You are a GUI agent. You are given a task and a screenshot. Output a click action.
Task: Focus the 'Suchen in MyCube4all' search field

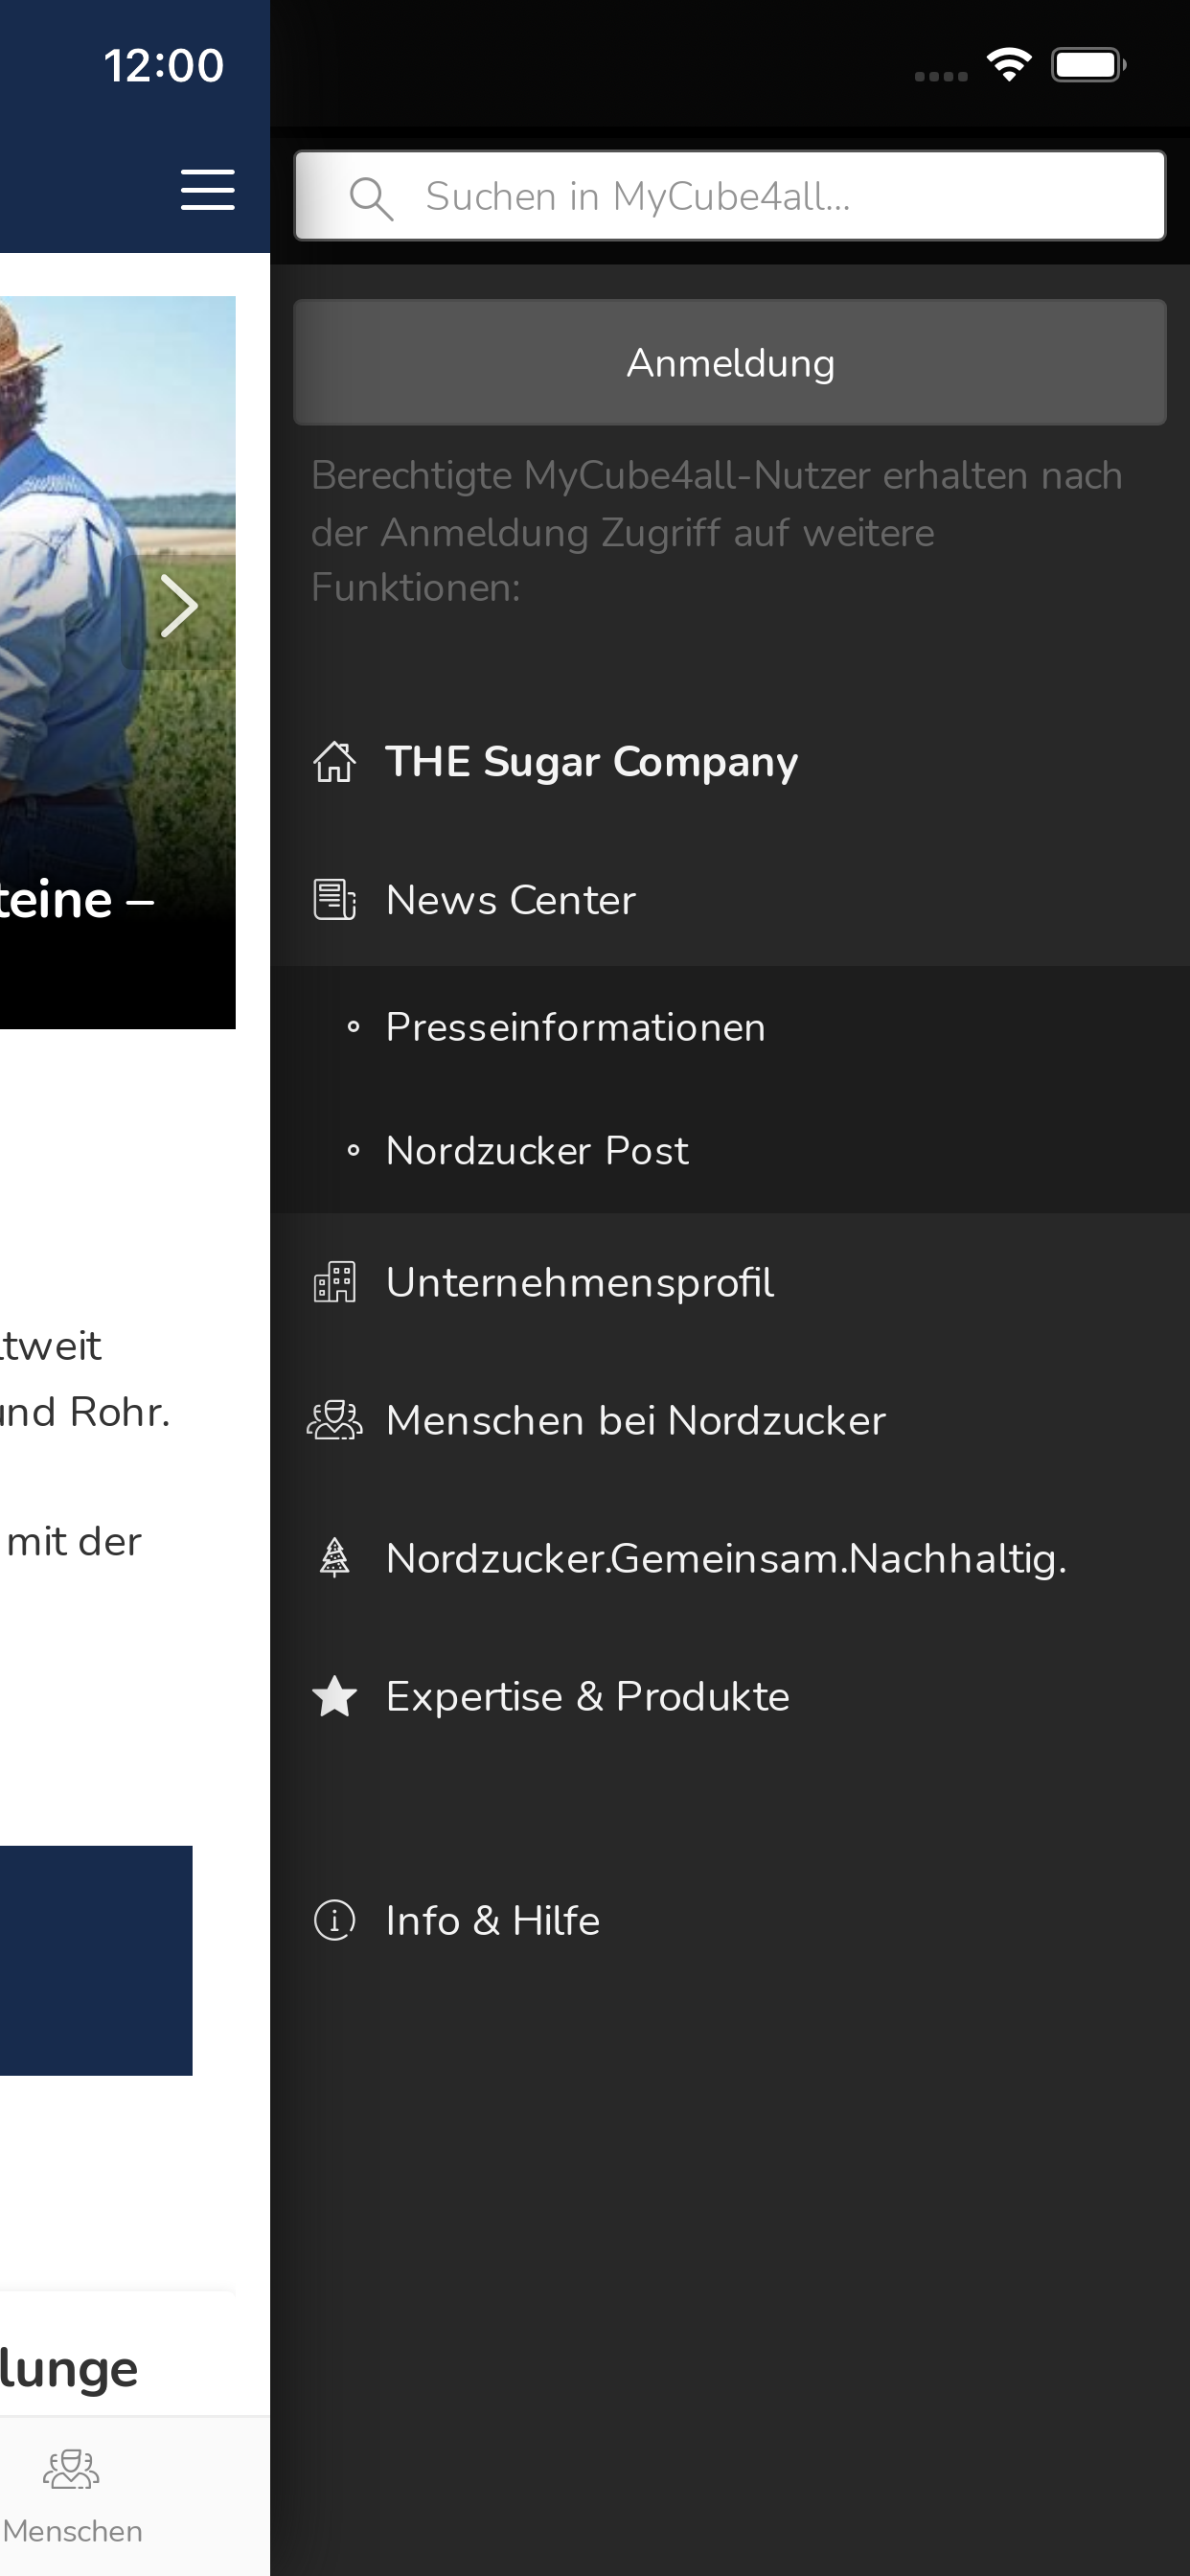(730, 196)
